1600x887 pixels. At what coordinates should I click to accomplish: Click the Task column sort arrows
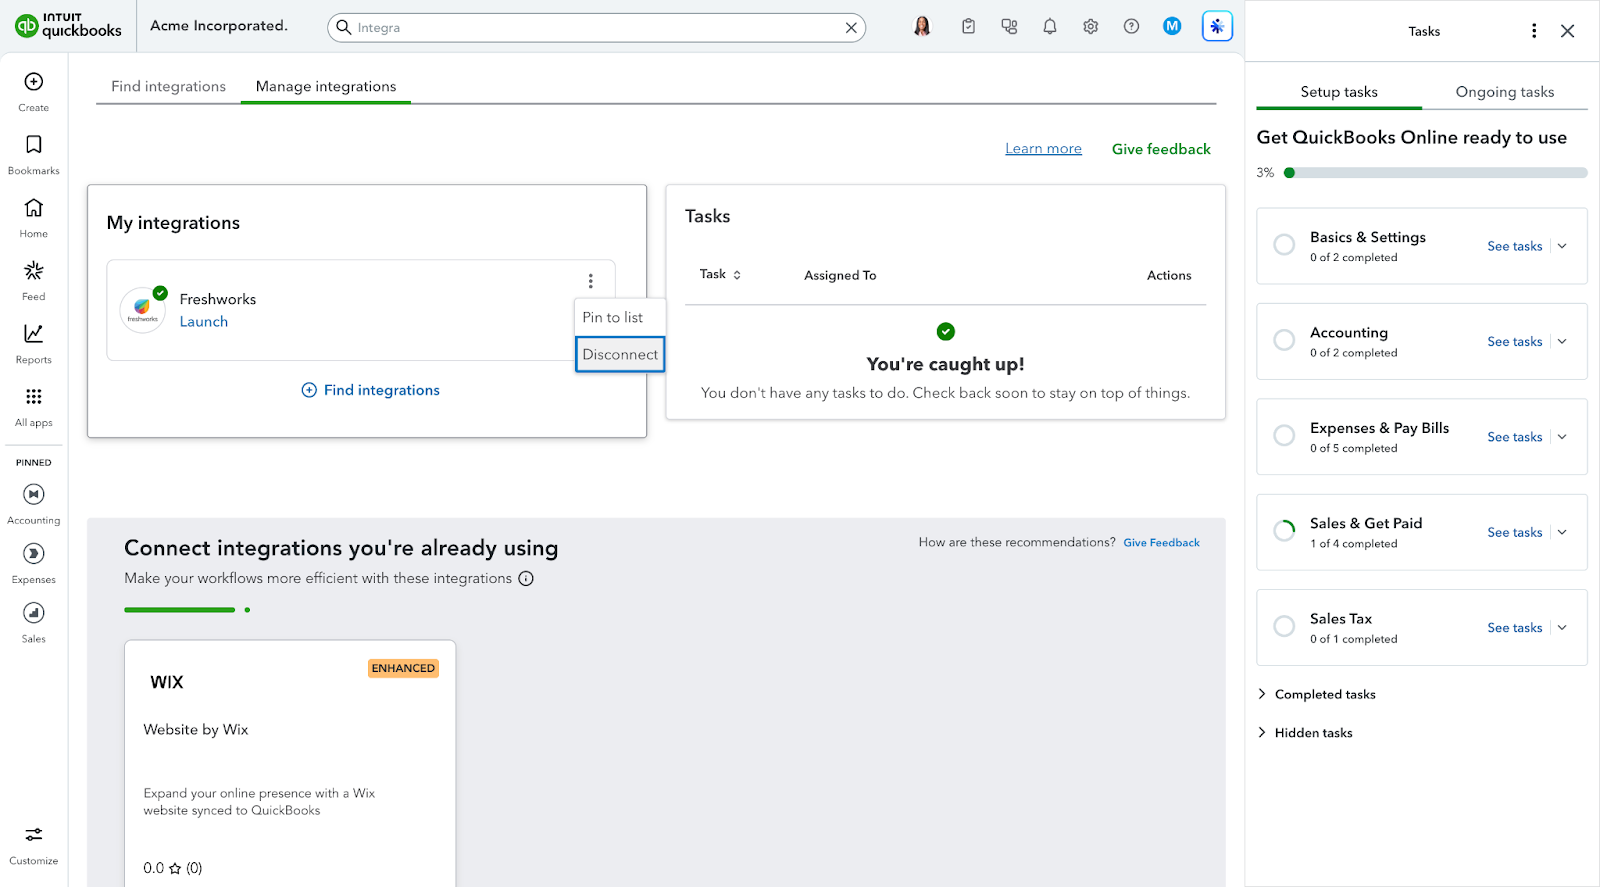coord(737,275)
